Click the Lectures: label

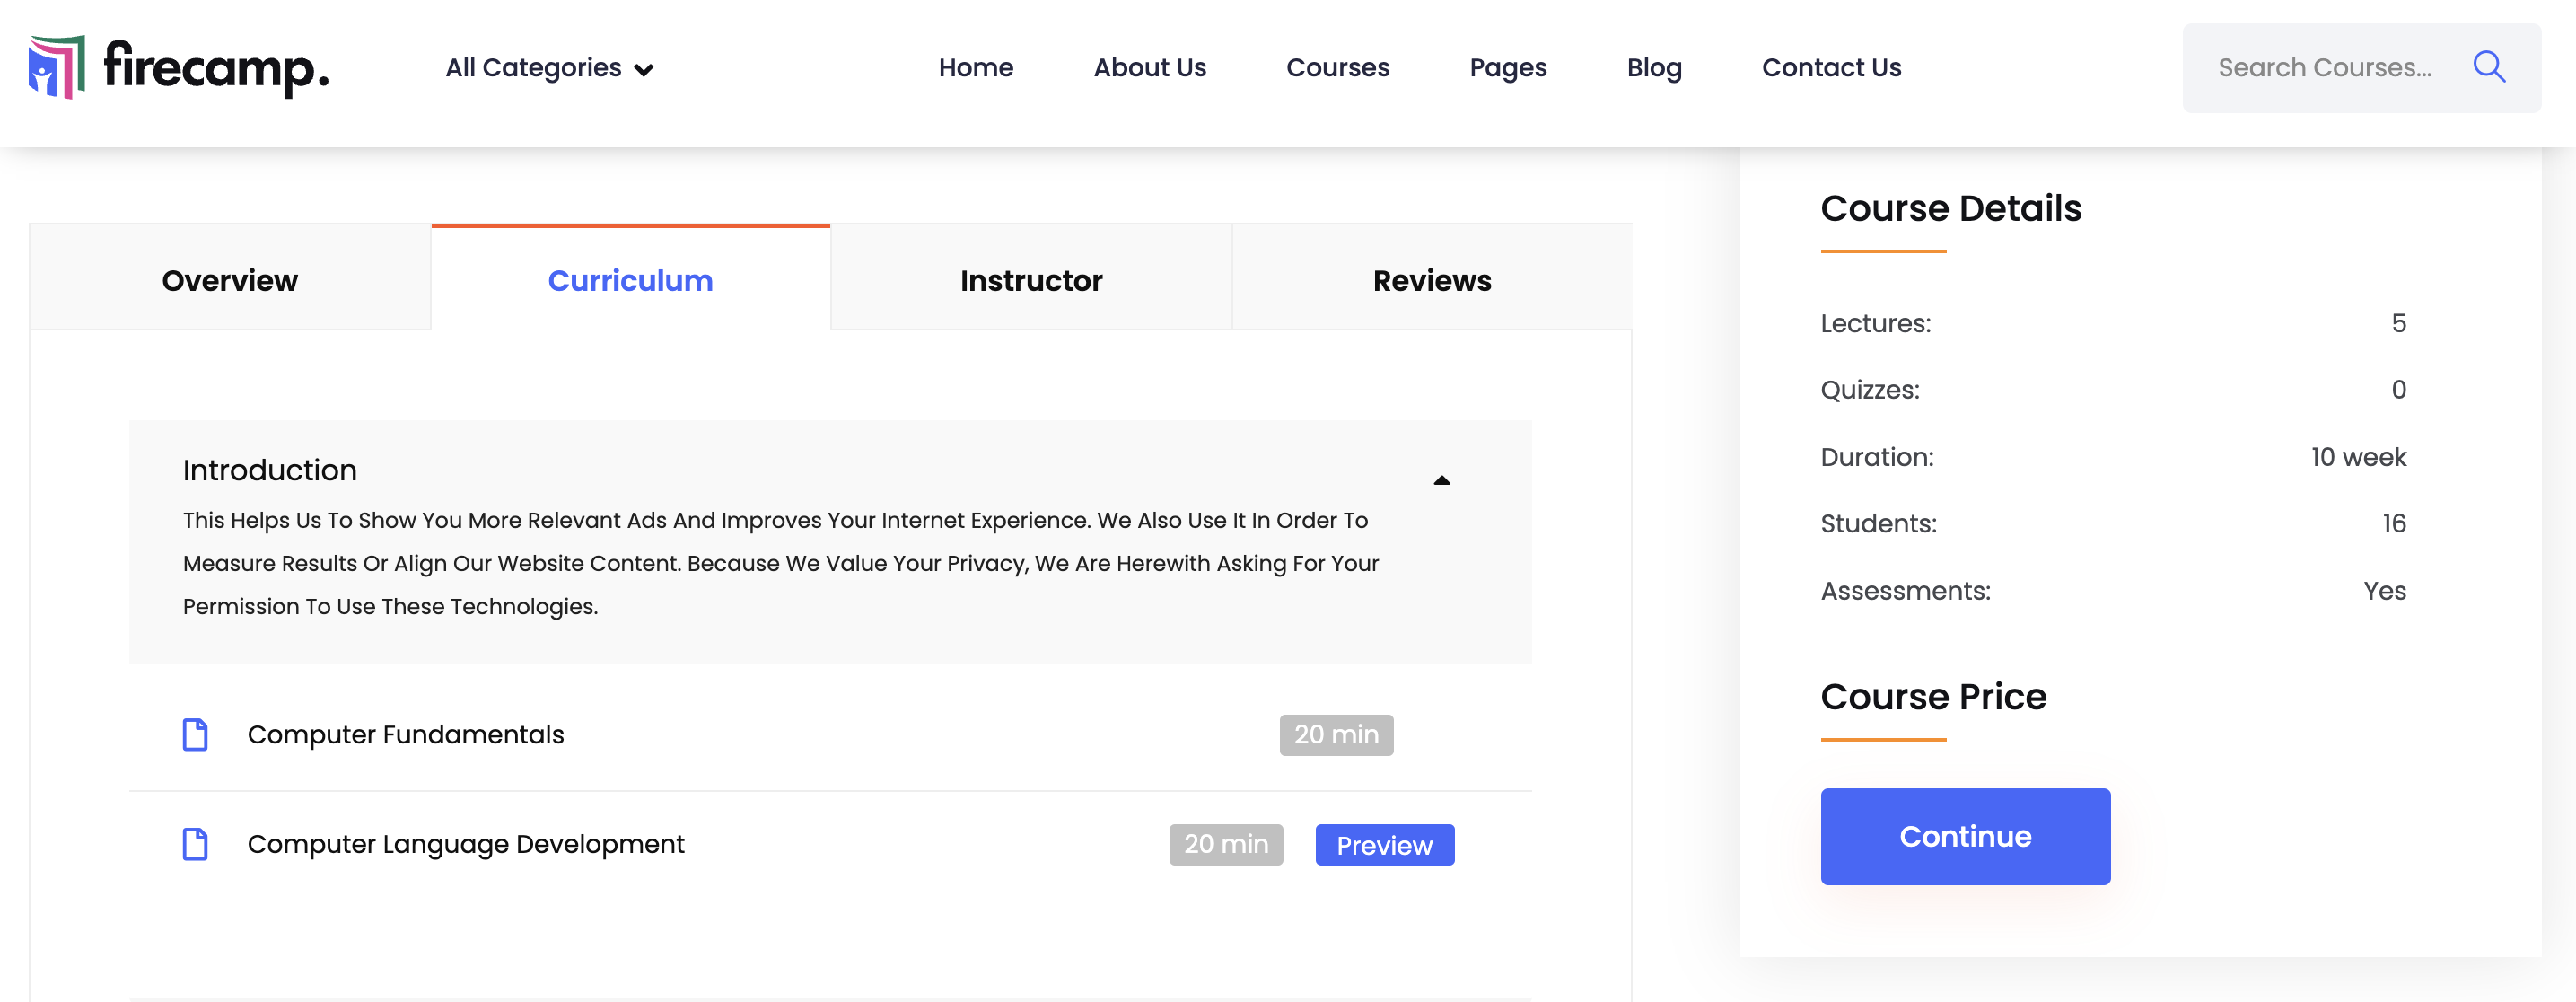[1875, 323]
